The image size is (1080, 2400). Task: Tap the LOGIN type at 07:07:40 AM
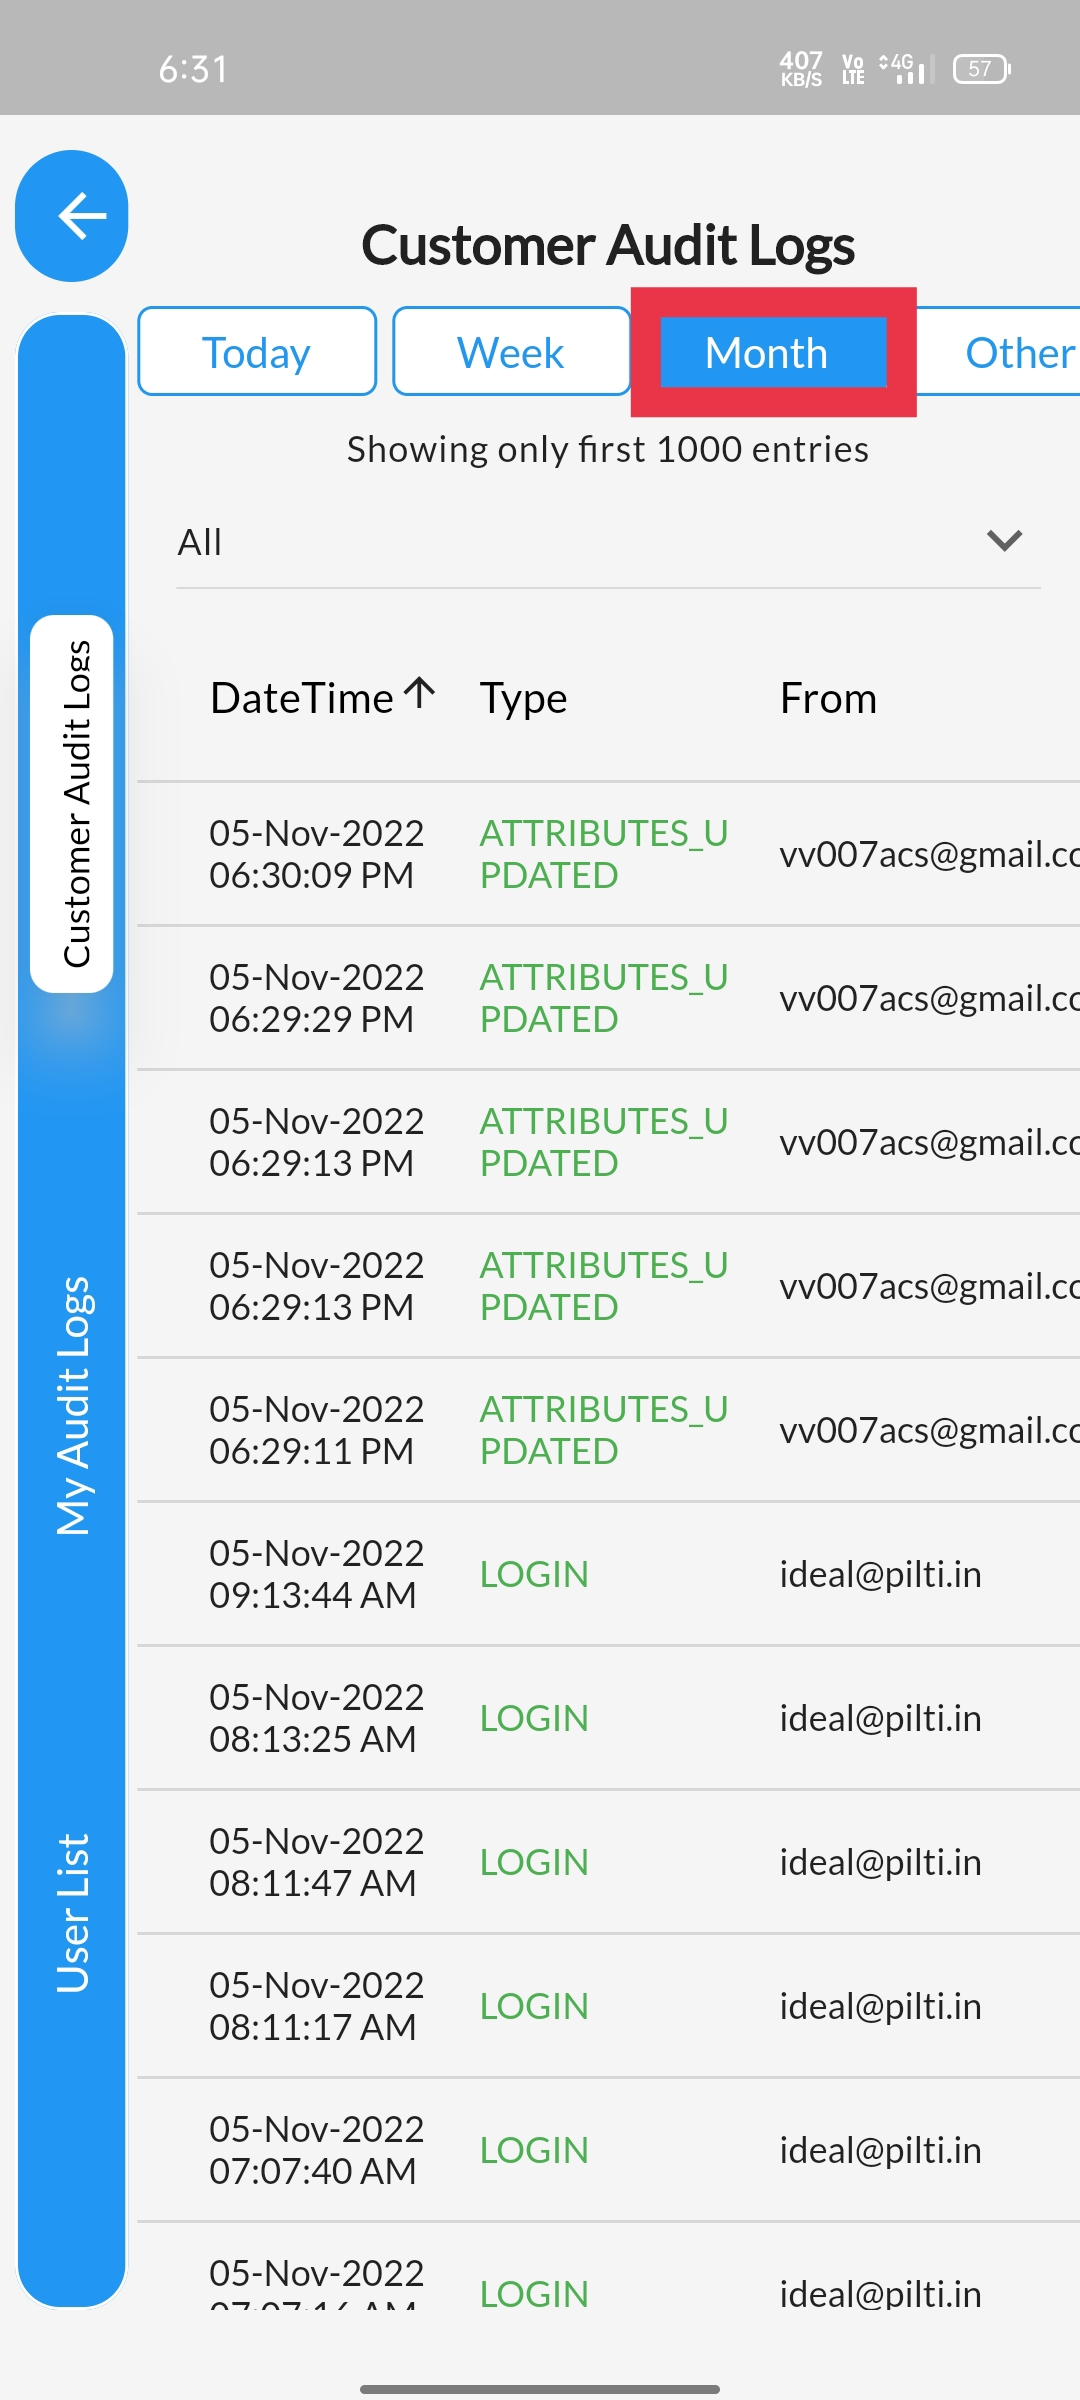pyautogui.click(x=534, y=2150)
